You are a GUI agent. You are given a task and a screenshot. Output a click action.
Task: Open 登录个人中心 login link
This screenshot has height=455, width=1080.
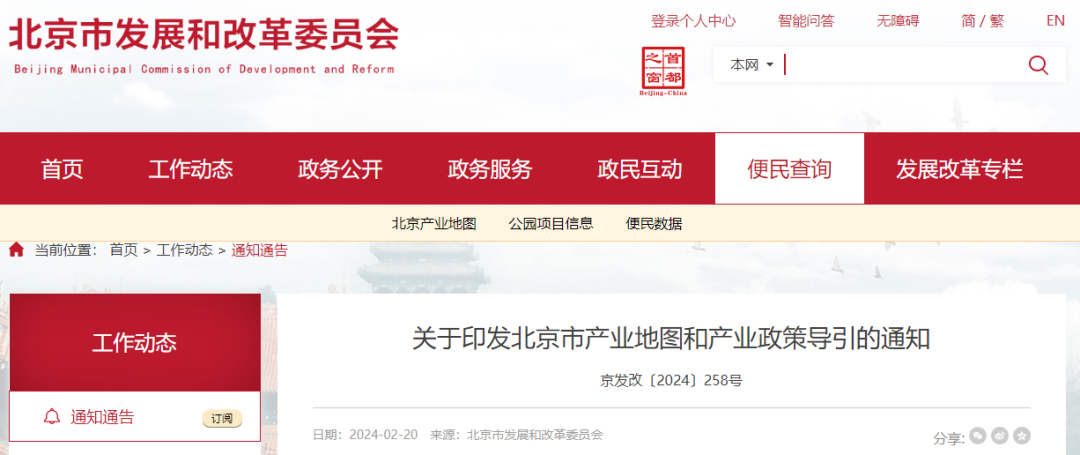[x=693, y=20]
